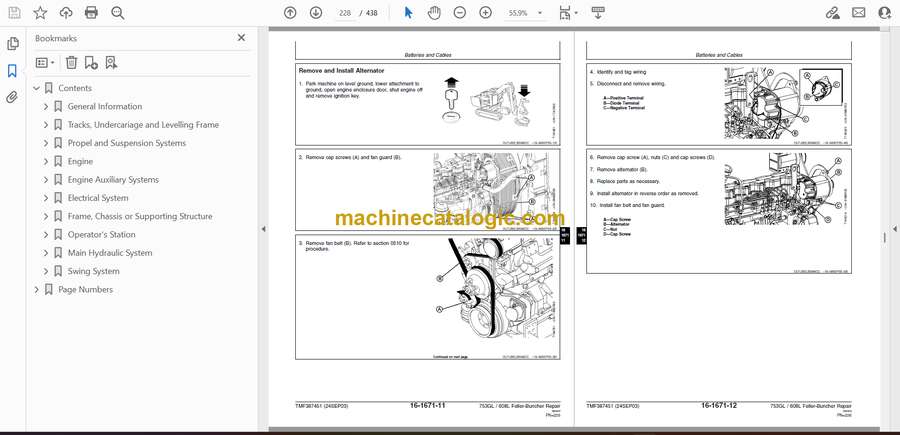900x435 pixels.
Task: Go to previous page arrow
Action: (290, 13)
